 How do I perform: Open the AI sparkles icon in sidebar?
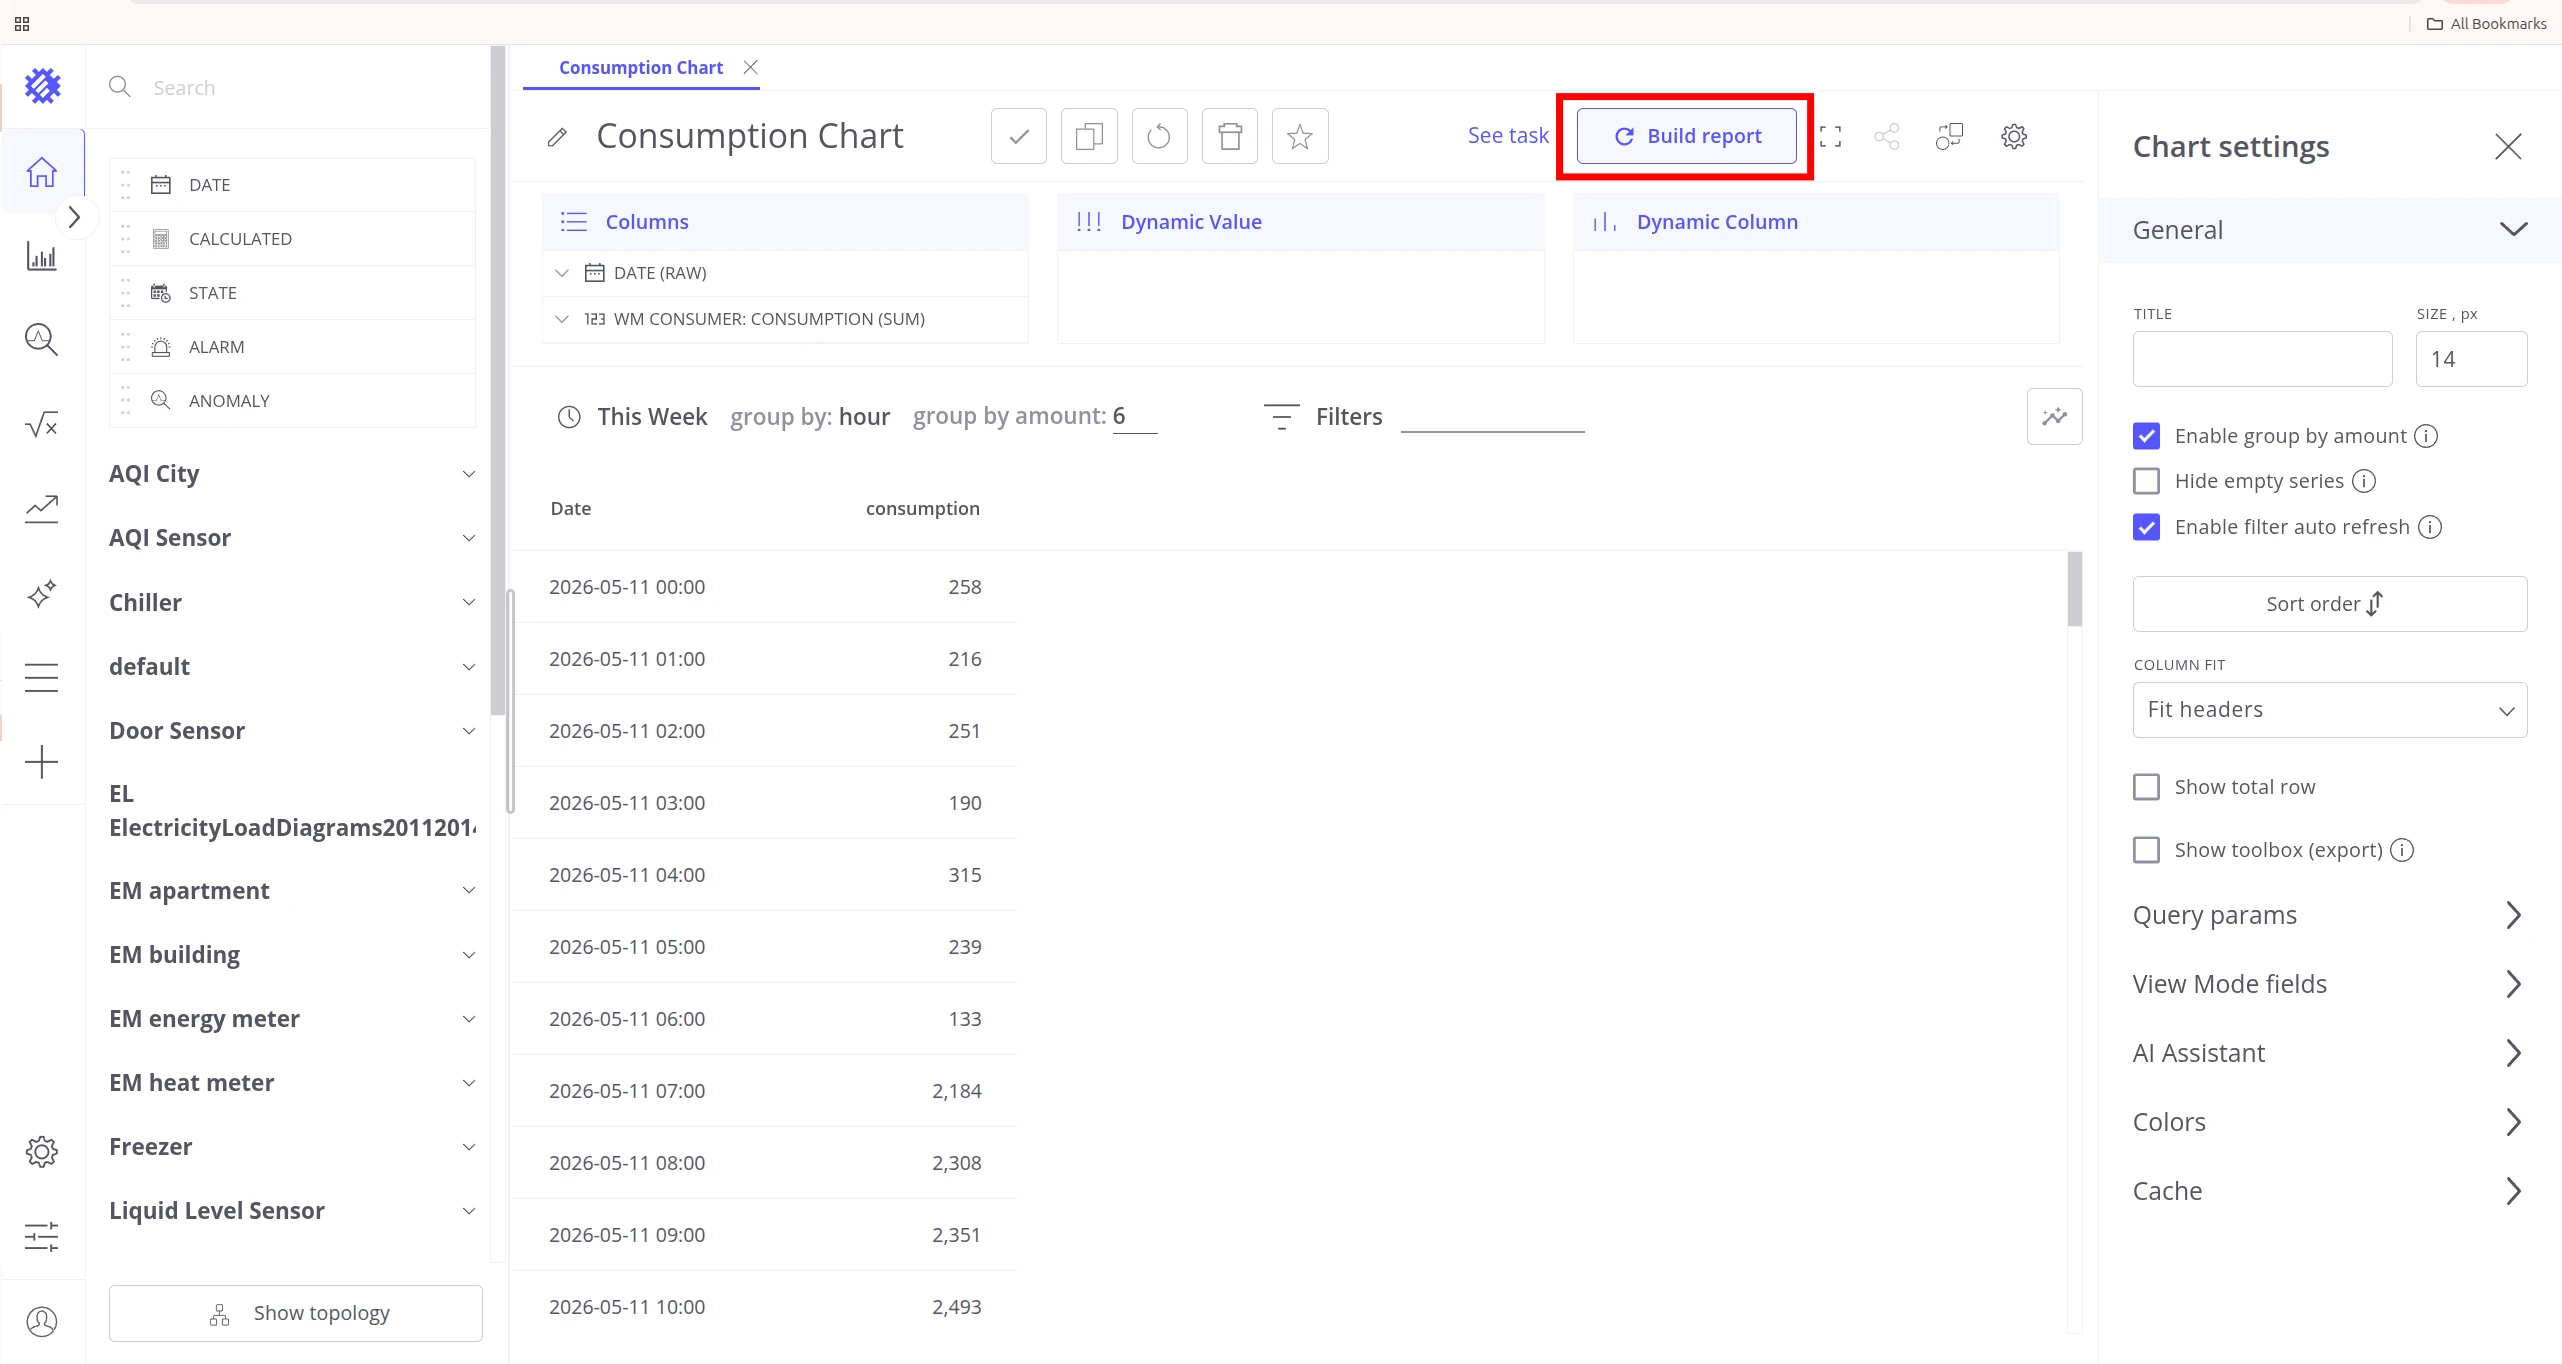(x=41, y=594)
